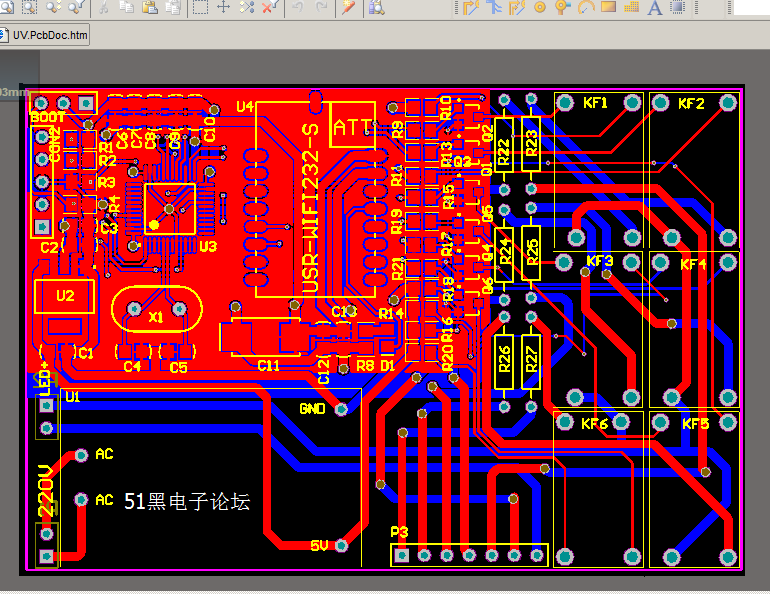Click the 5V pad label

click(x=319, y=545)
